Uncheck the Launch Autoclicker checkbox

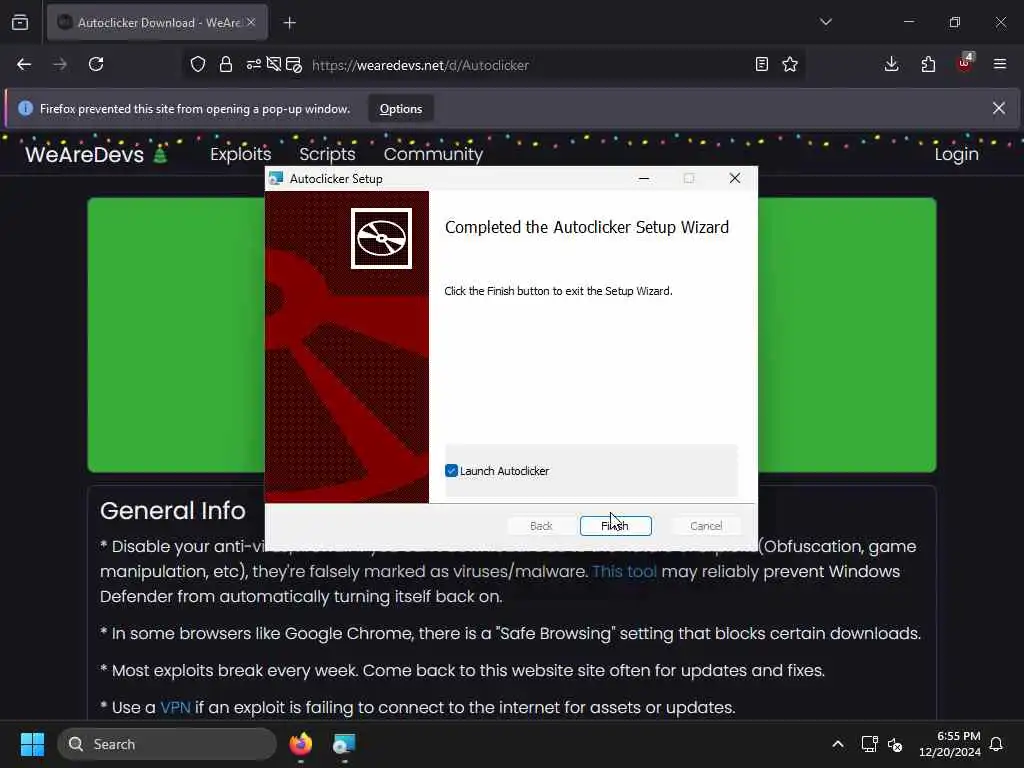tap(451, 471)
